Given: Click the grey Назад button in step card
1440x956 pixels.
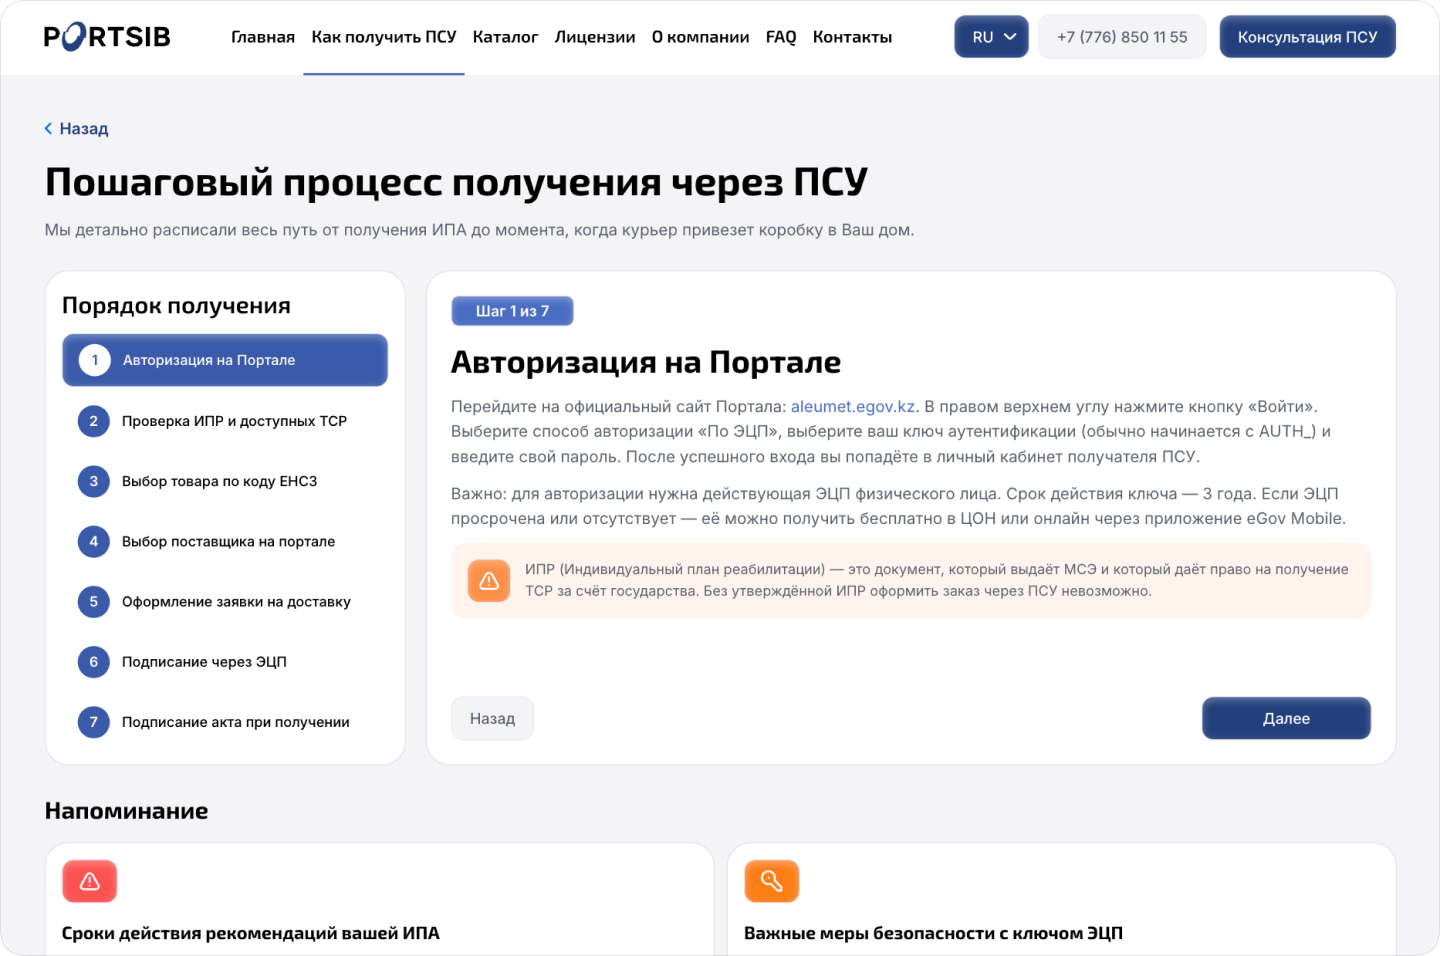Looking at the screenshot, I should 492,718.
